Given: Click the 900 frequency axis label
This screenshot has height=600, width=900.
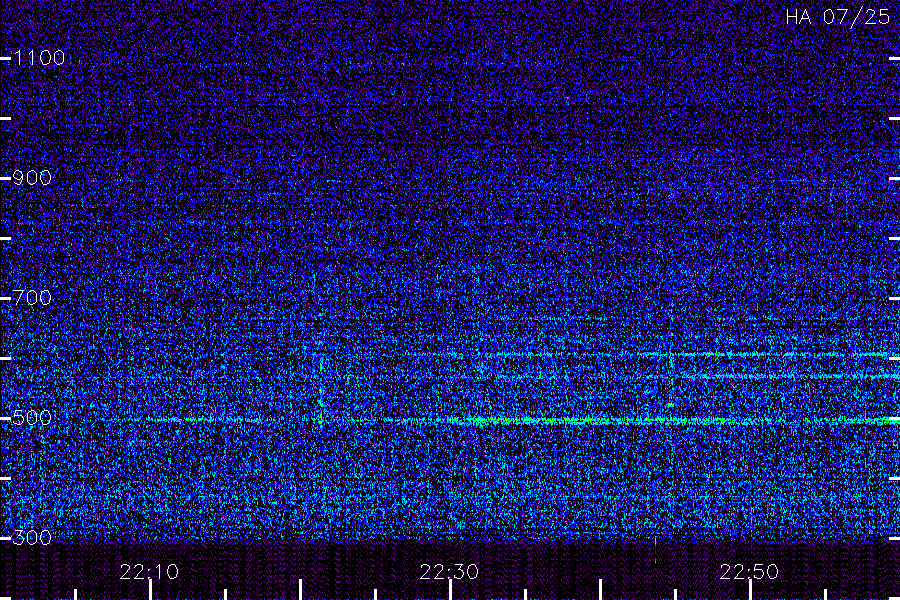Looking at the screenshot, I should pyautogui.click(x=32, y=178).
